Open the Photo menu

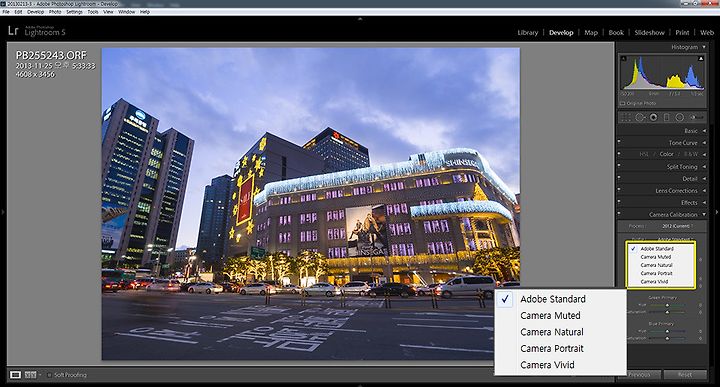(x=55, y=12)
